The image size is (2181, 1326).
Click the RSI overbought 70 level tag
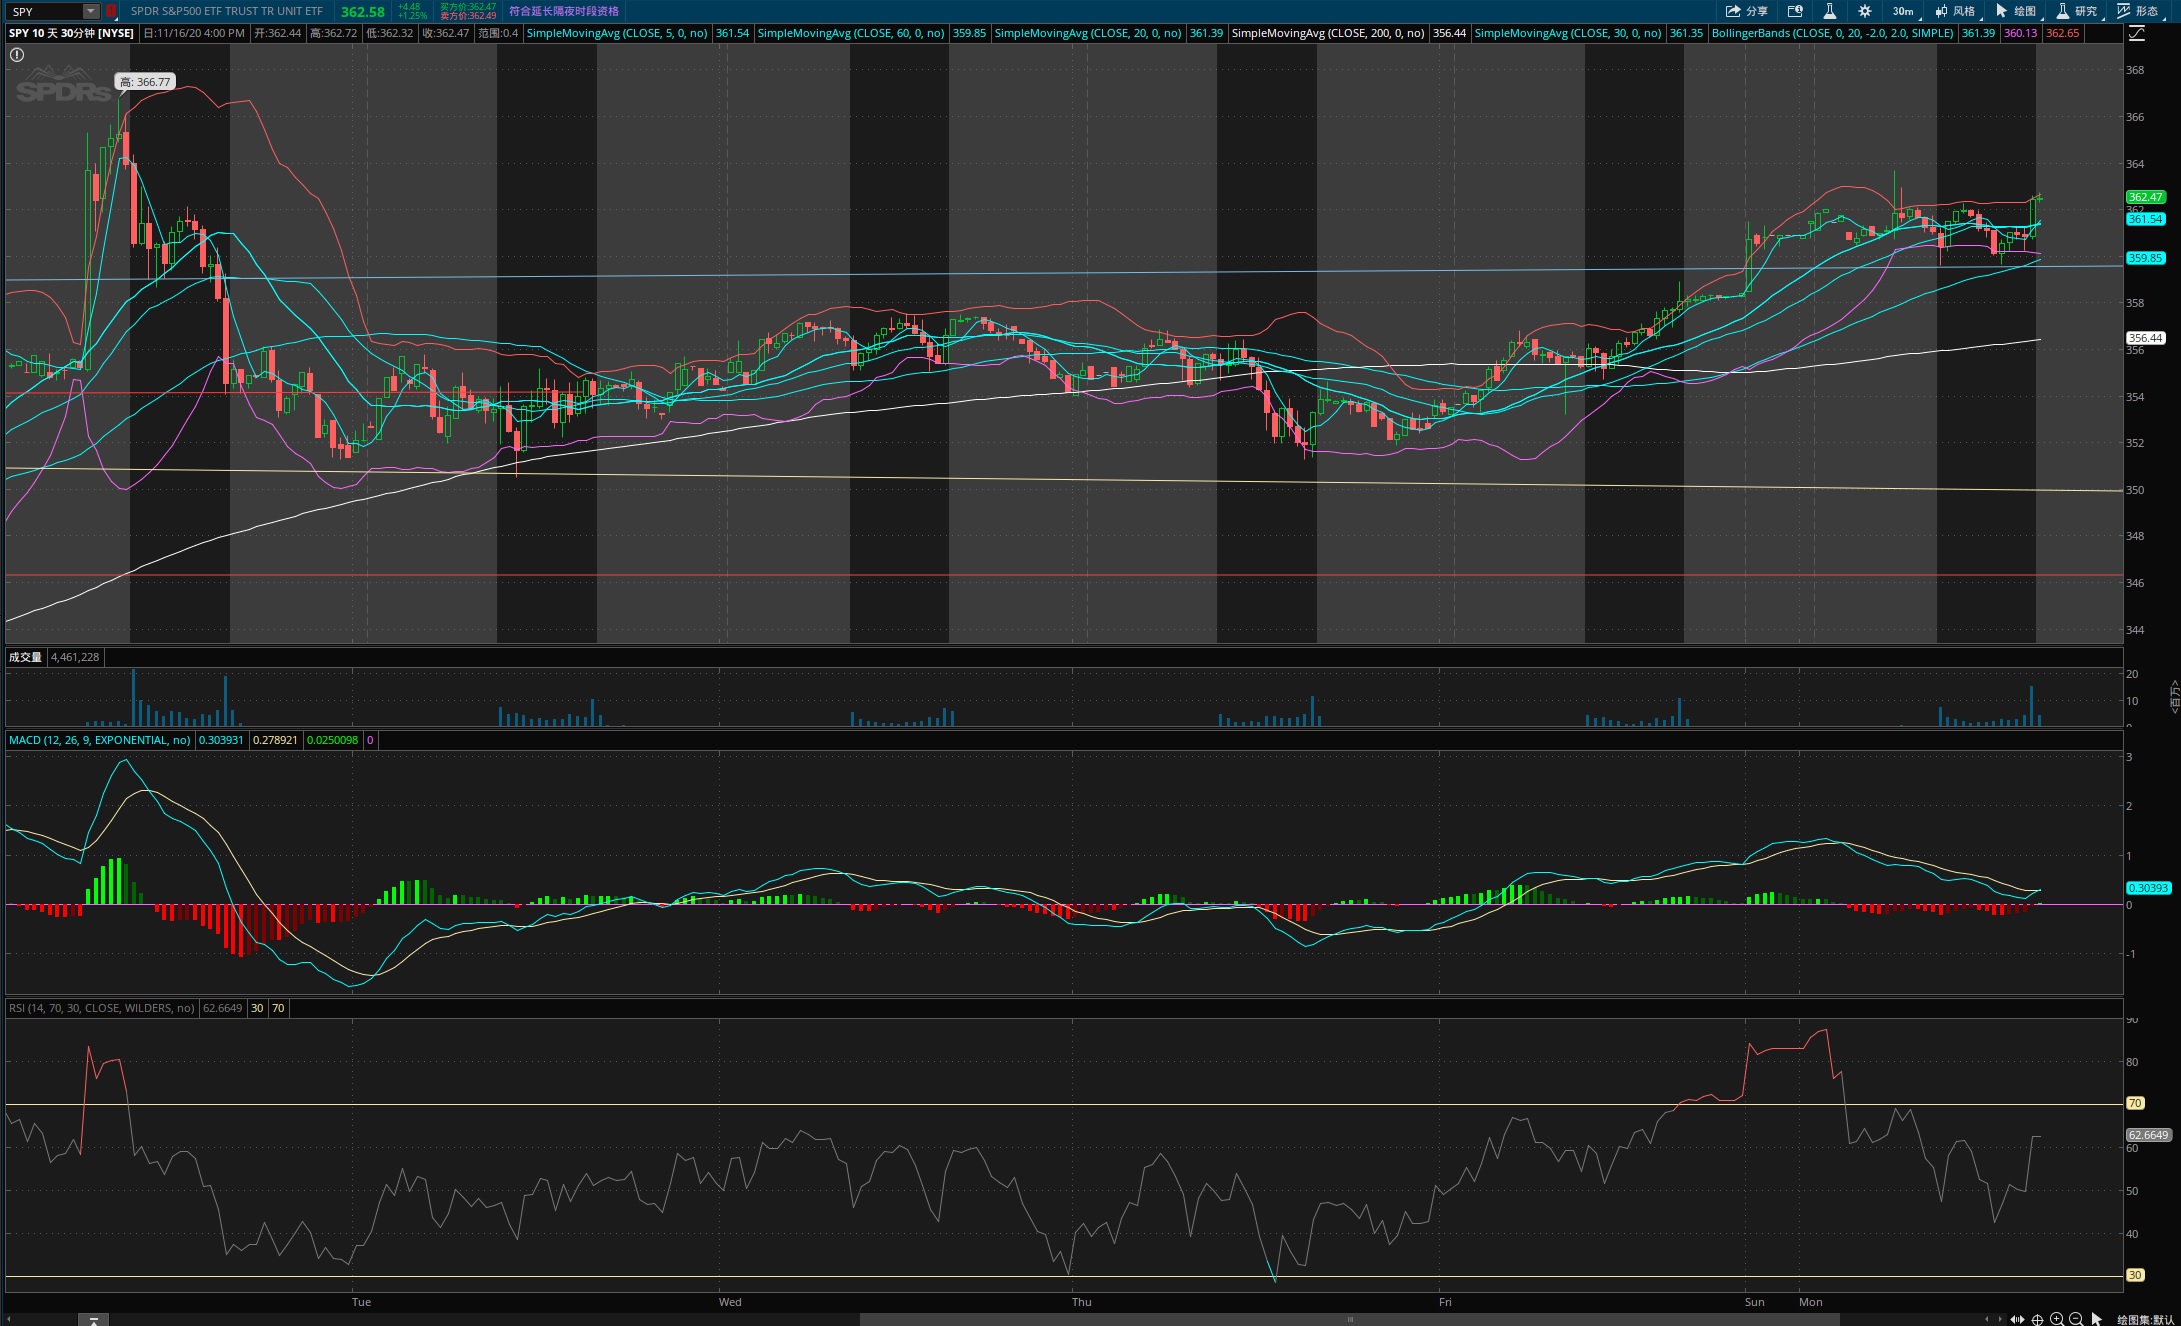point(2135,1103)
